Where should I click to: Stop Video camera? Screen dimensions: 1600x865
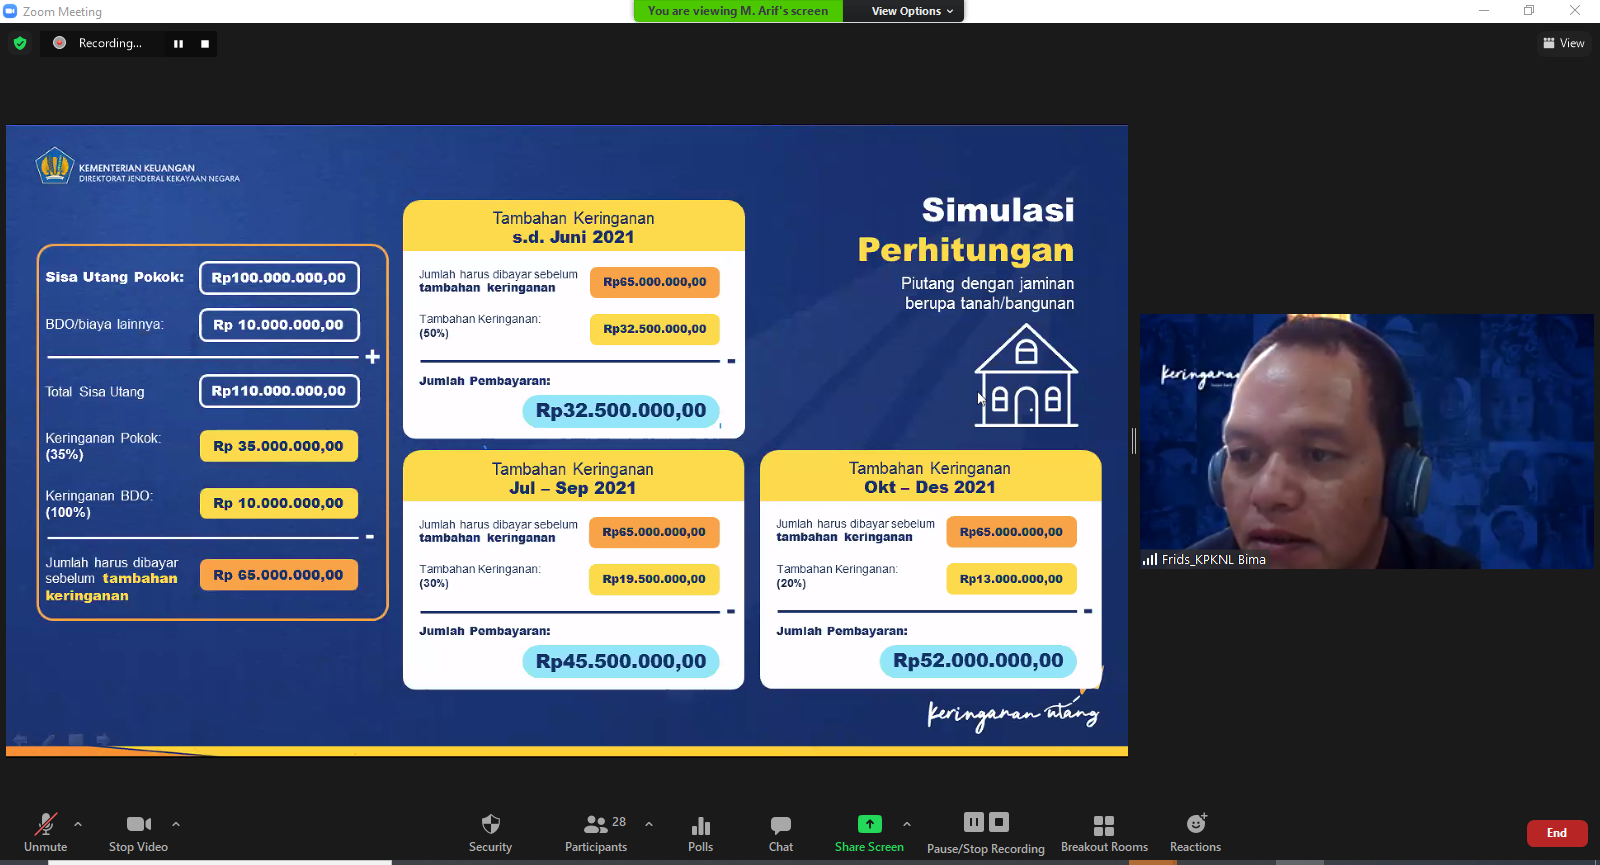(138, 832)
